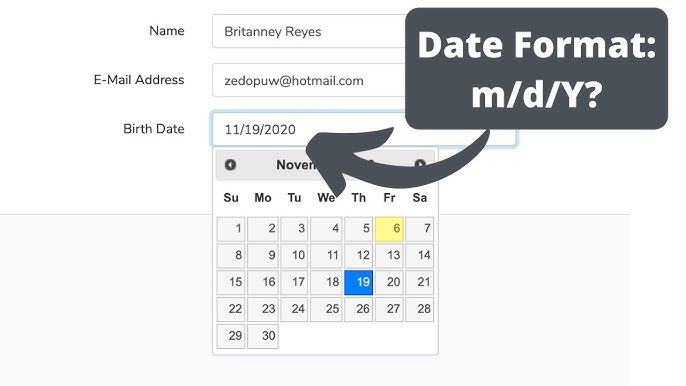686x386 pixels.
Task: Choose day 28 in datepicker
Action: pyautogui.click(x=420, y=309)
